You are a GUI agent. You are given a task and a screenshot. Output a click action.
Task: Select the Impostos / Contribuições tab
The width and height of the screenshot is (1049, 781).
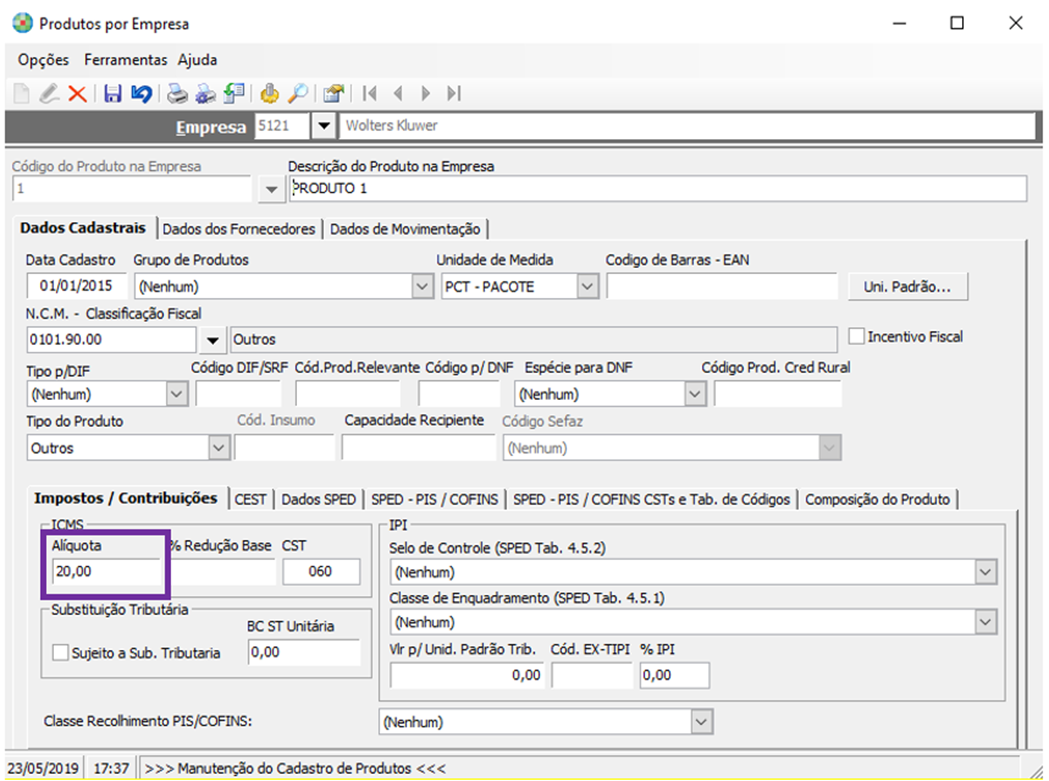click(126, 498)
